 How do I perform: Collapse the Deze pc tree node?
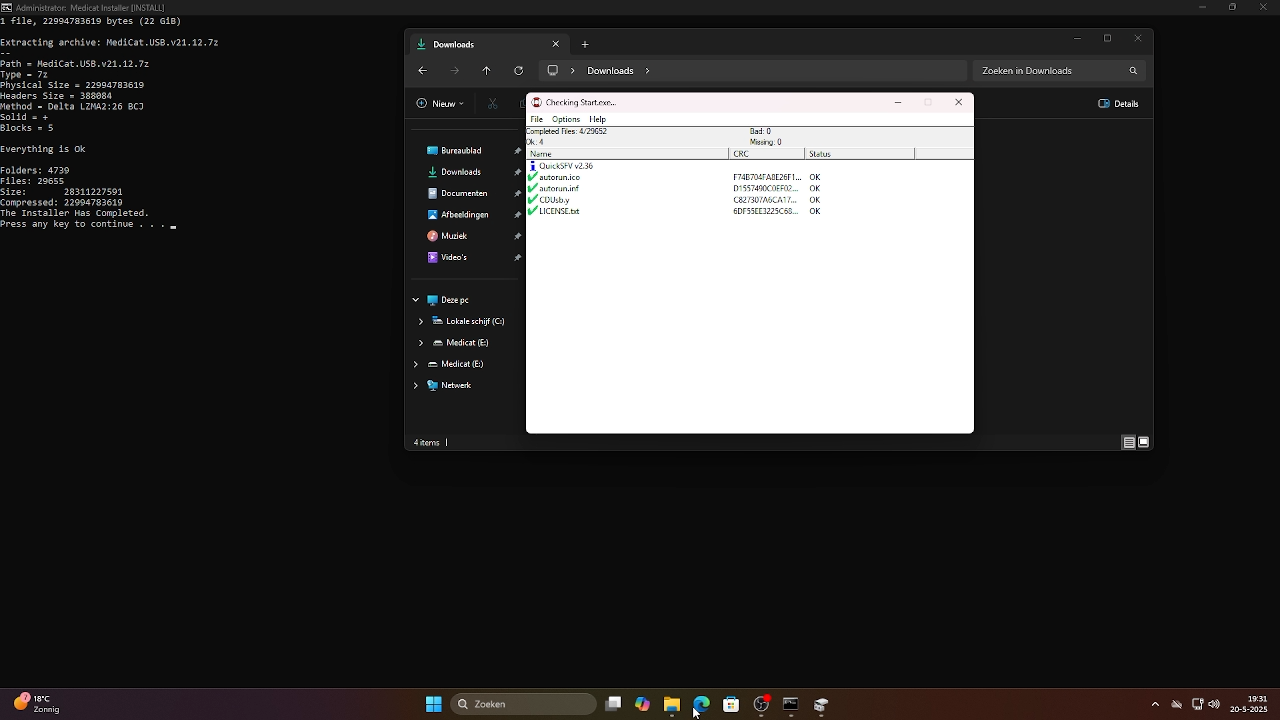click(416, 300)
